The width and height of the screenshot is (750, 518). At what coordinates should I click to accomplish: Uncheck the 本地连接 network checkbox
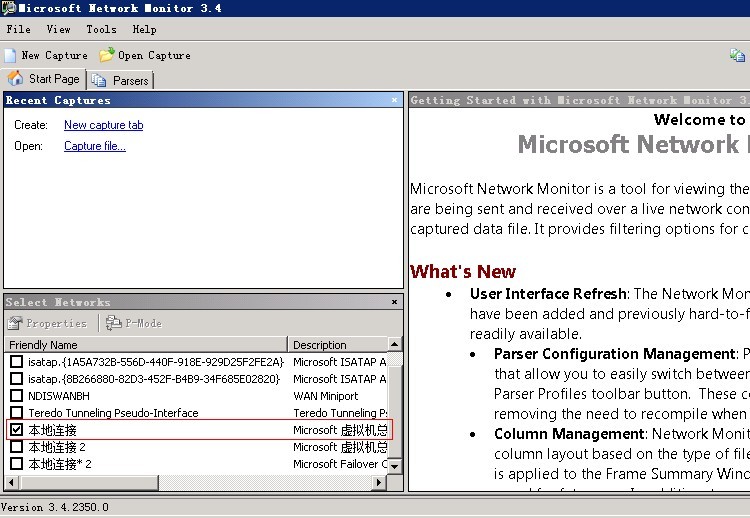pyautogui.click(x=16, y=430)
